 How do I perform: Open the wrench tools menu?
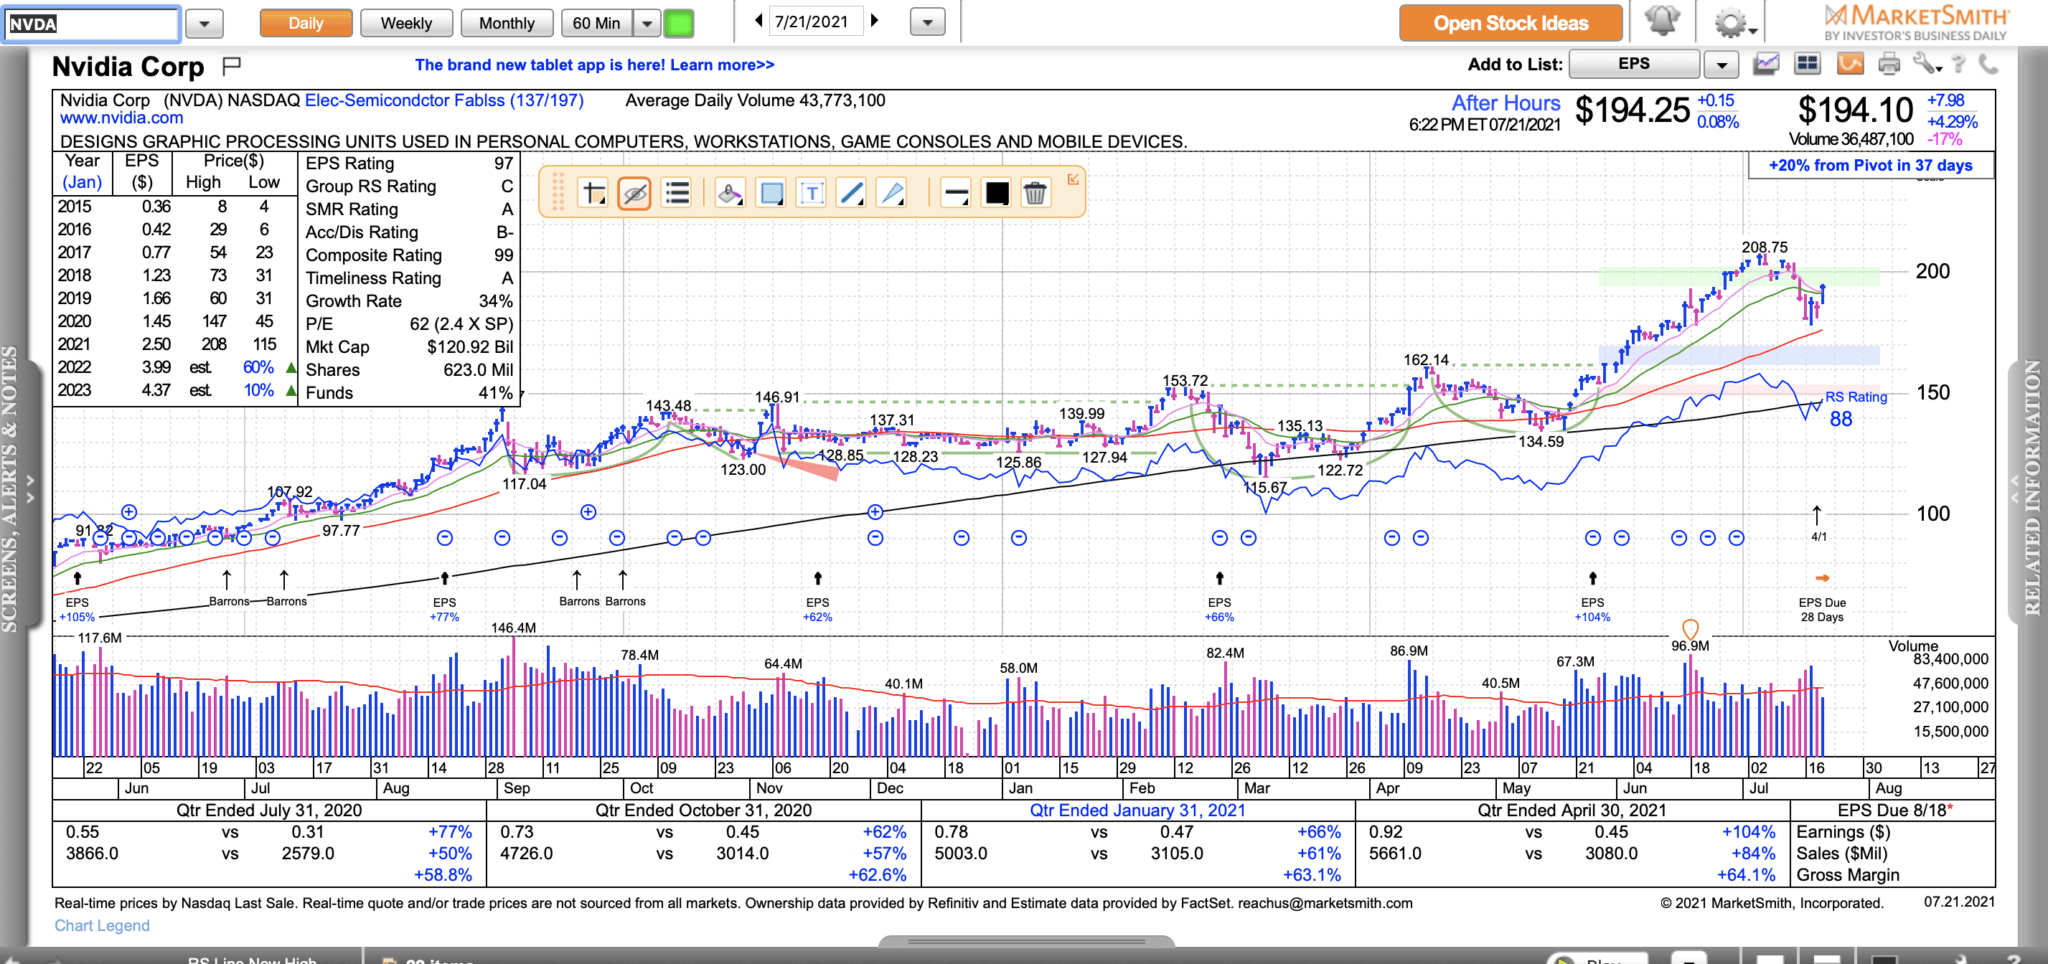coord(1926,64)
